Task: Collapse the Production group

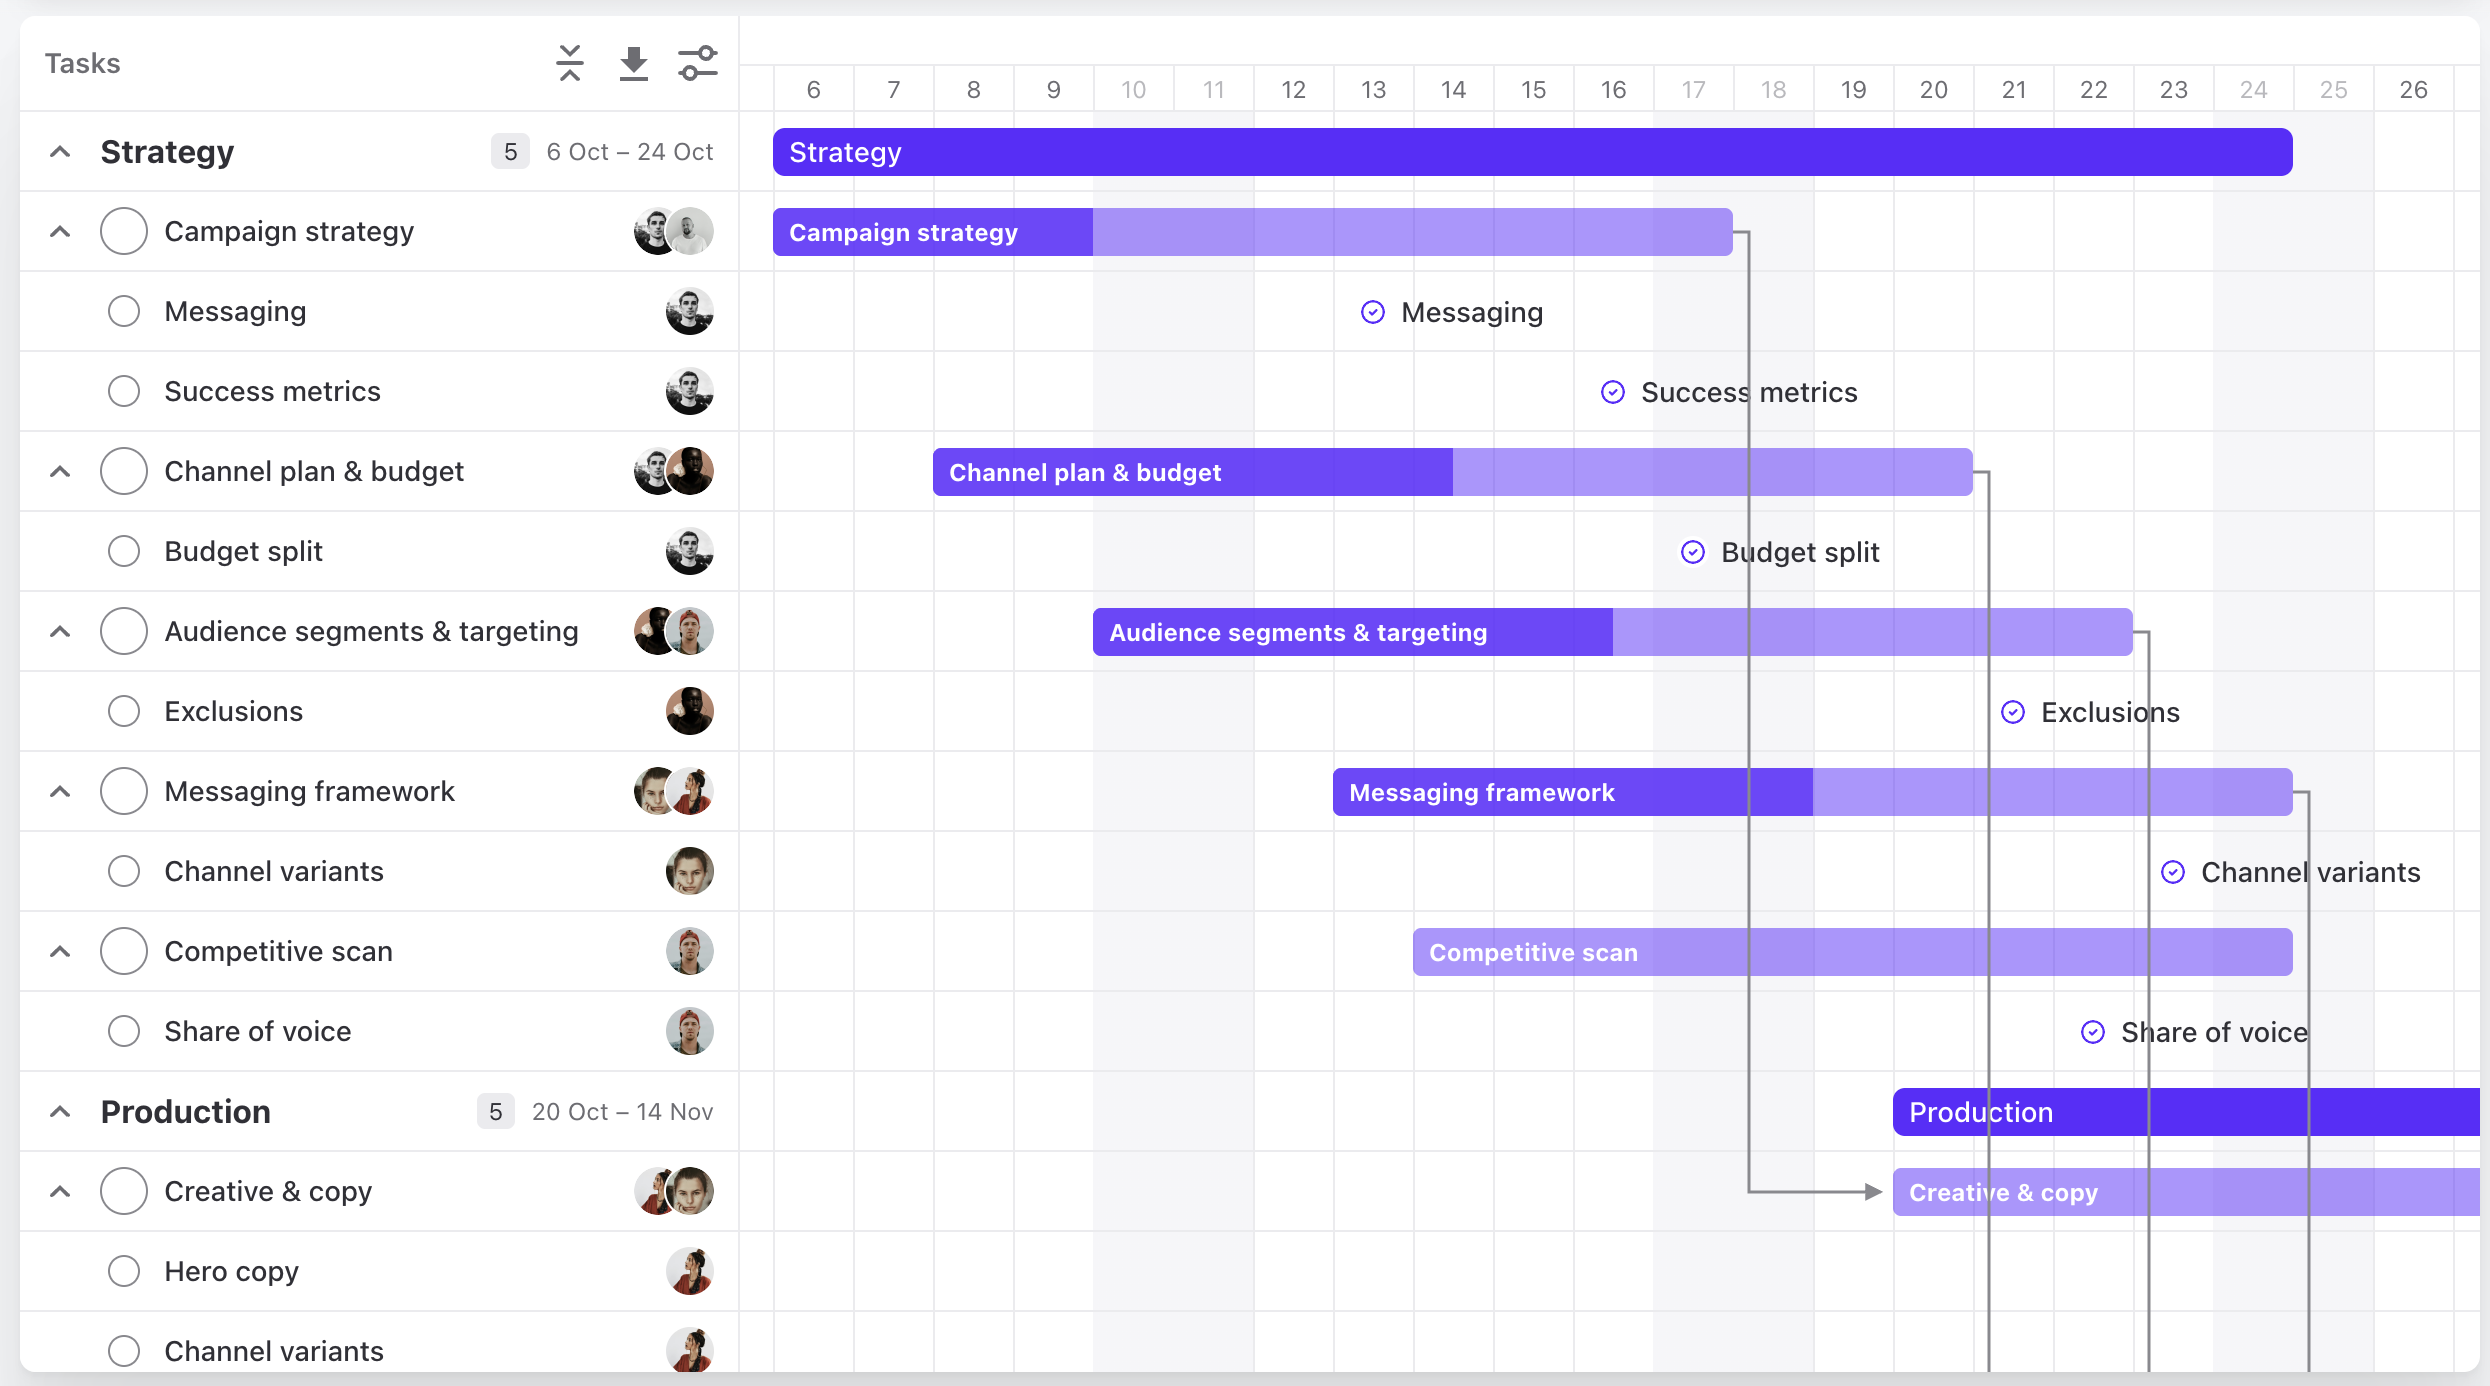Action: coord(60,1111)
